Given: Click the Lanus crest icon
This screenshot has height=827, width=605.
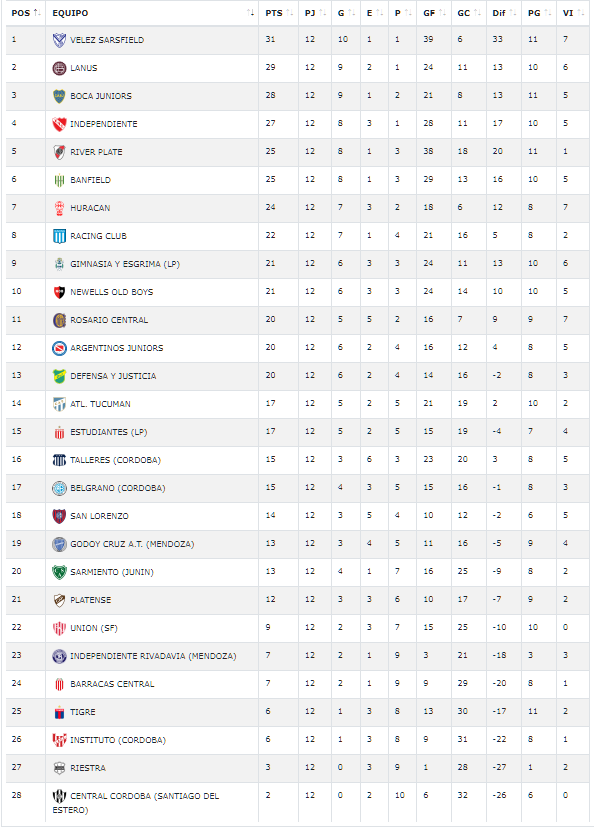Looking at the screenshot, I should [59, 68].
